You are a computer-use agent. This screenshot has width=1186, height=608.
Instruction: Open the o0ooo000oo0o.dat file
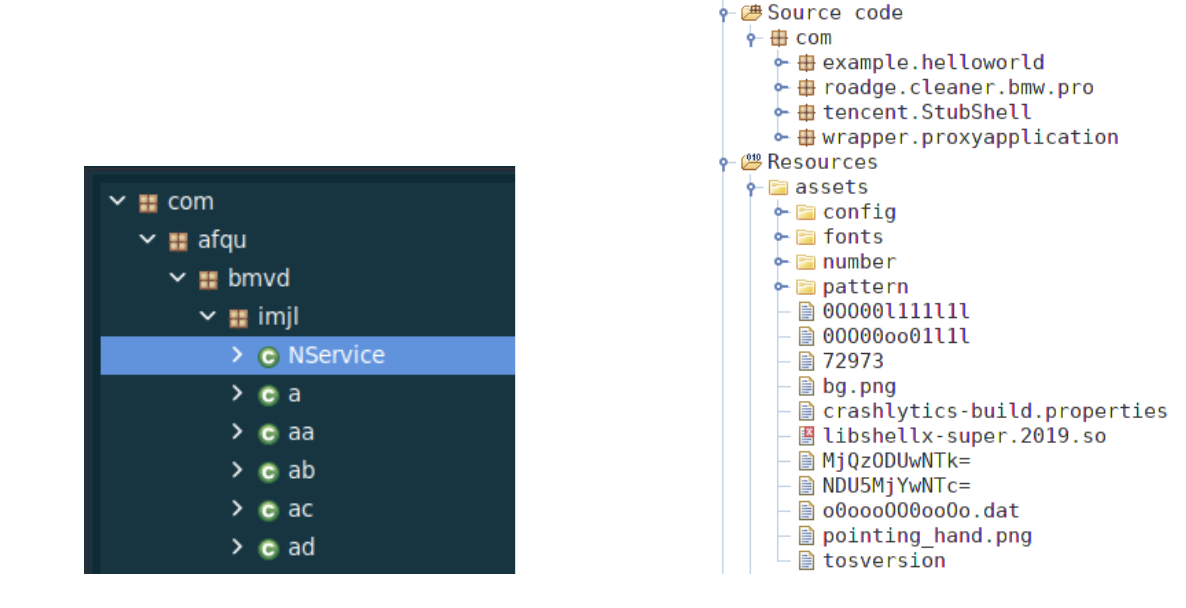(x=921, y=510)
